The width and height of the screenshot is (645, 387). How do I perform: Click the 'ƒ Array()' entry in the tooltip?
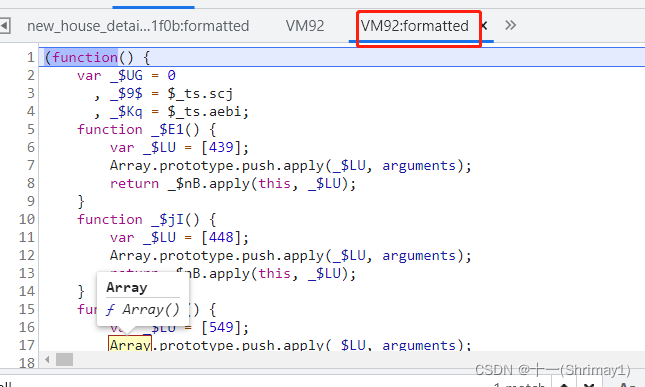point(143,309)
